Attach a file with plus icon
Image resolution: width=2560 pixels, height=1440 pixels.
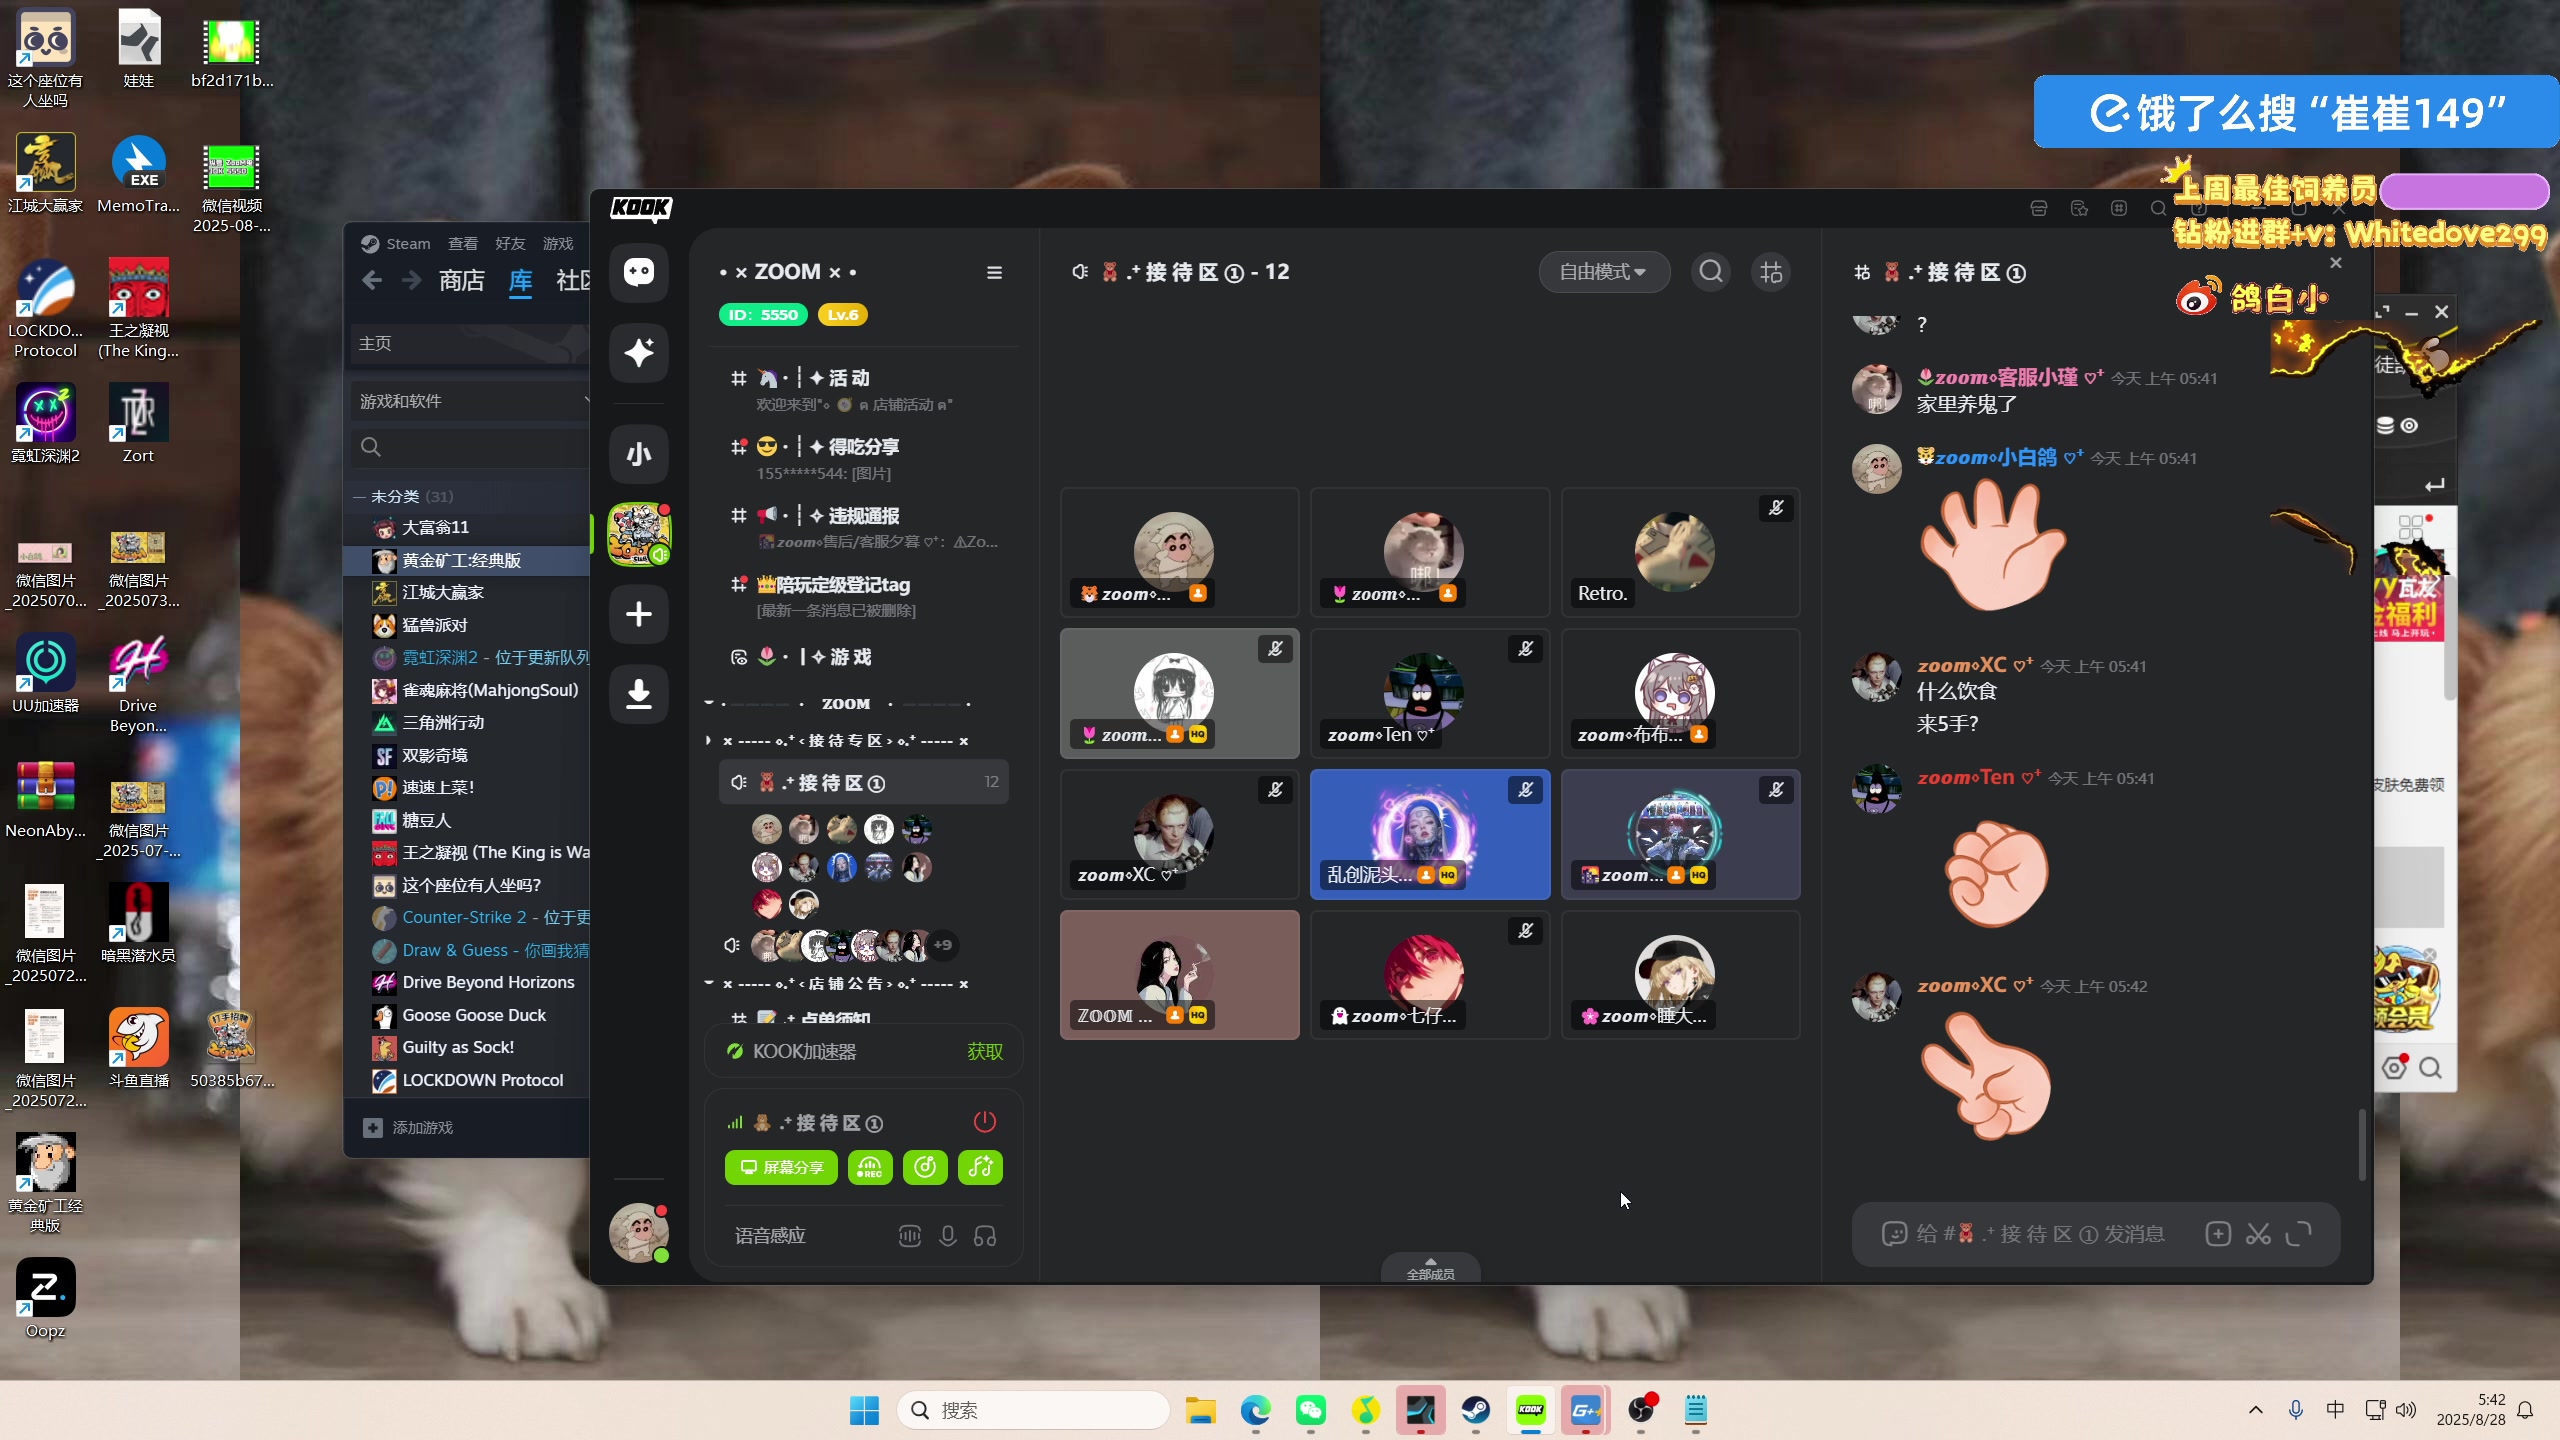click(x=2218, y=1234)
